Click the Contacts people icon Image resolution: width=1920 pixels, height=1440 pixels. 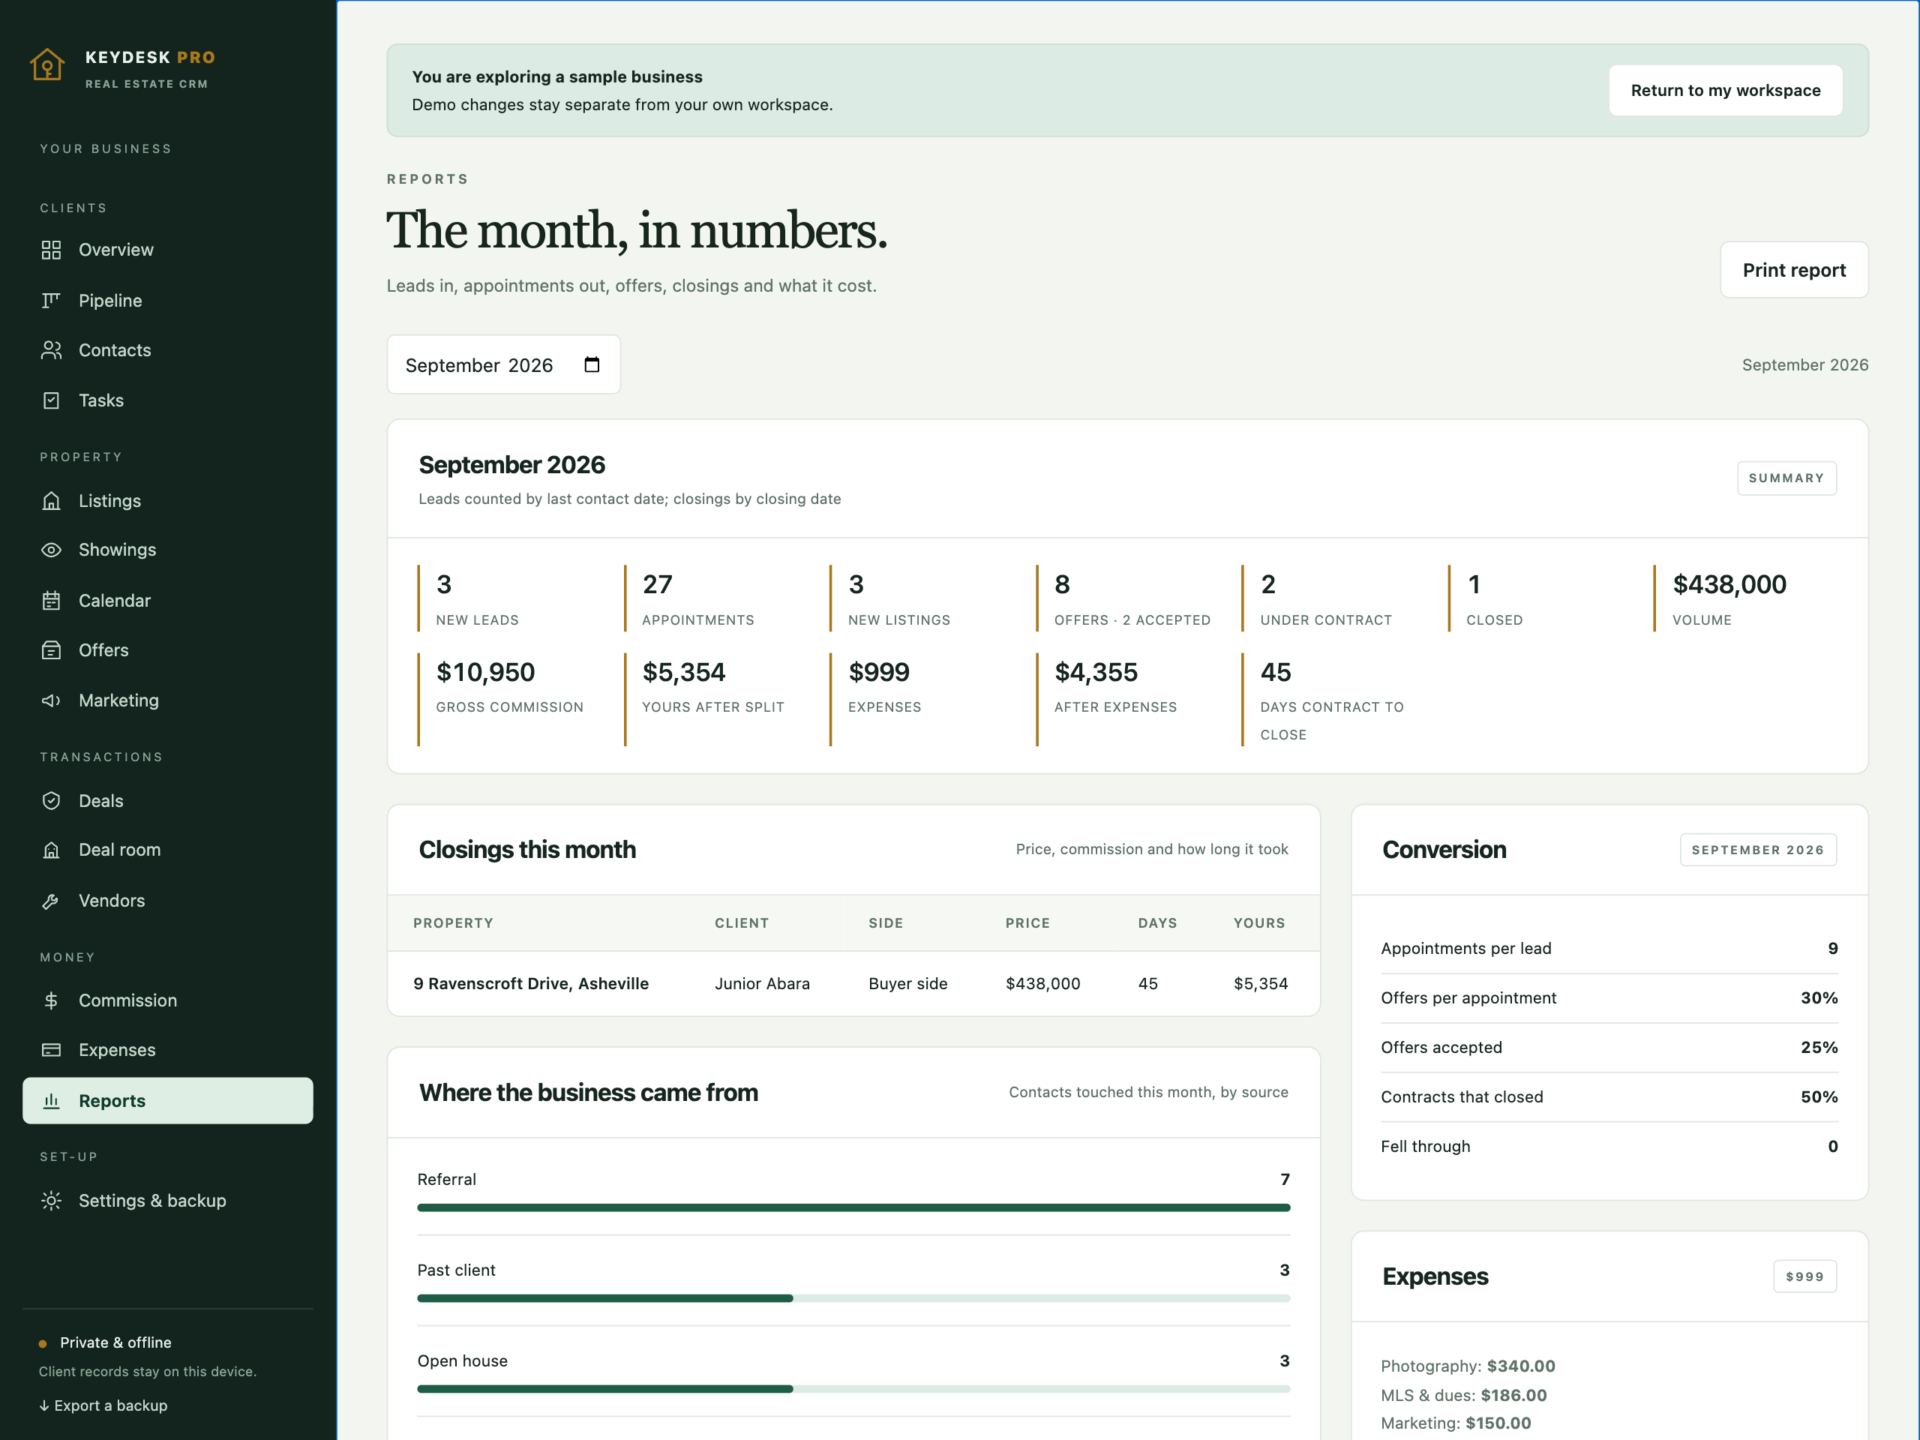[51, 350]
